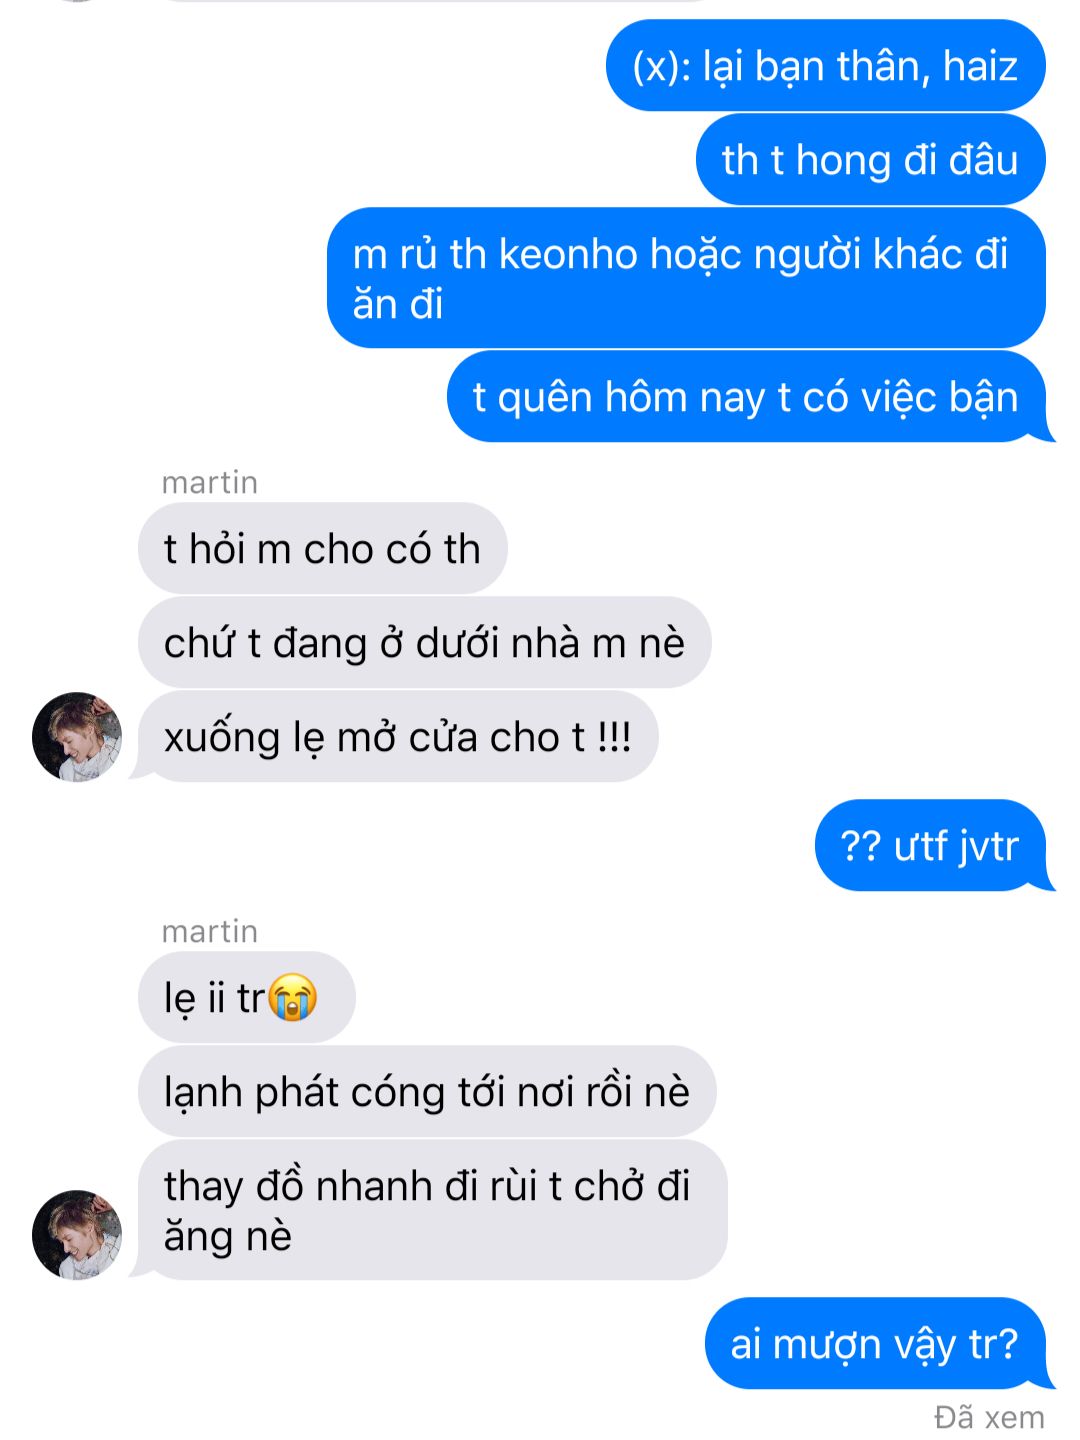Tap the 'ăng nè' line of last gray bubble
Screen dimensions: 1080x1440
228,1237
